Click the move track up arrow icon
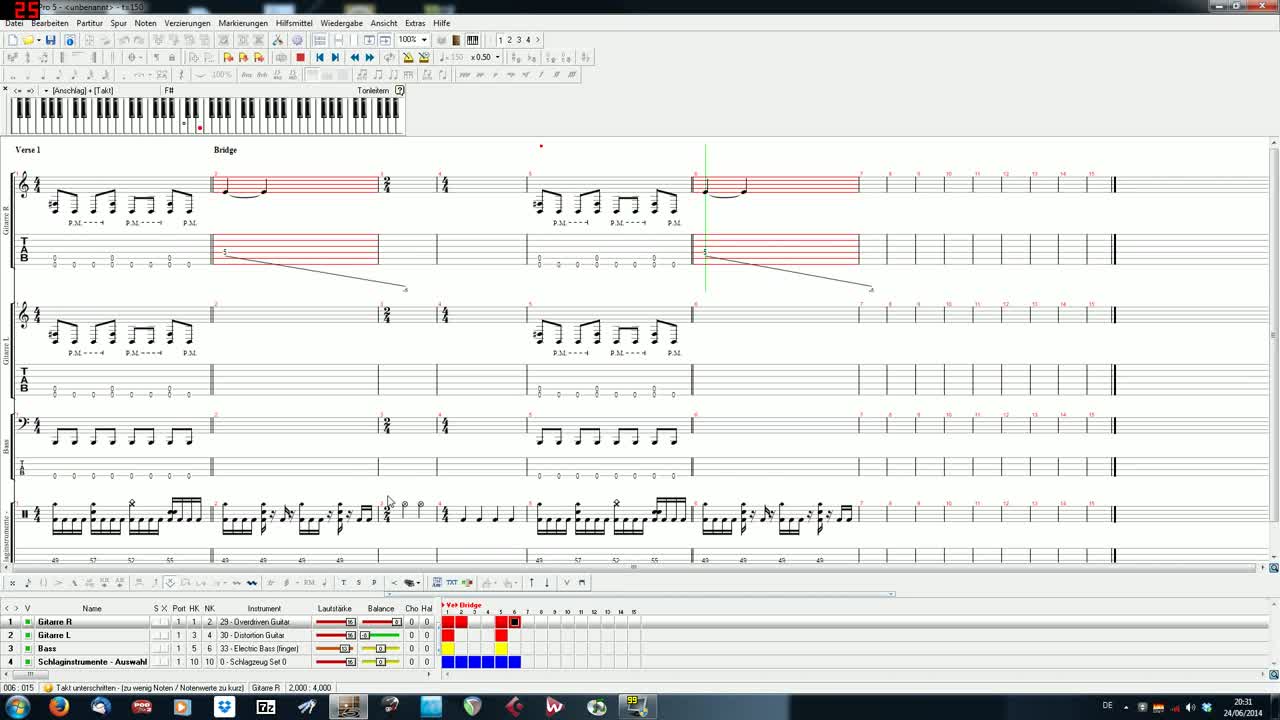1280x720 pixels. point(531,582)
